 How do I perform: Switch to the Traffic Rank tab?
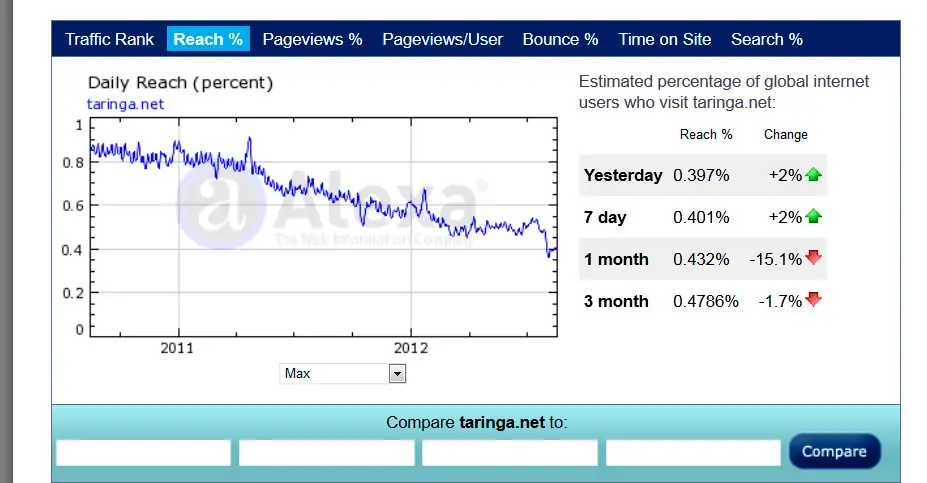tap(109, 39)
